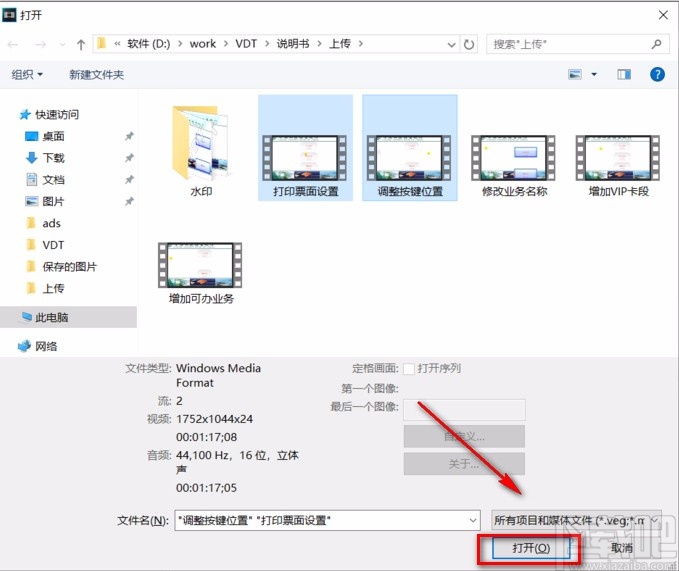Create a folder with 新建文件夹

[96, 74]
